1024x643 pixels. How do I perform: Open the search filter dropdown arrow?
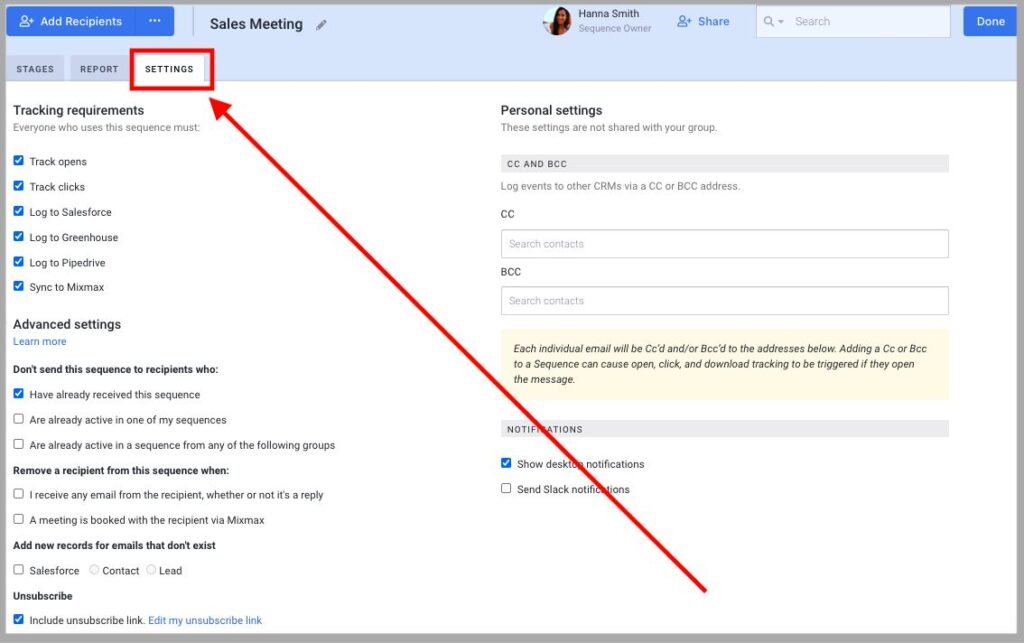pos(774,22)
